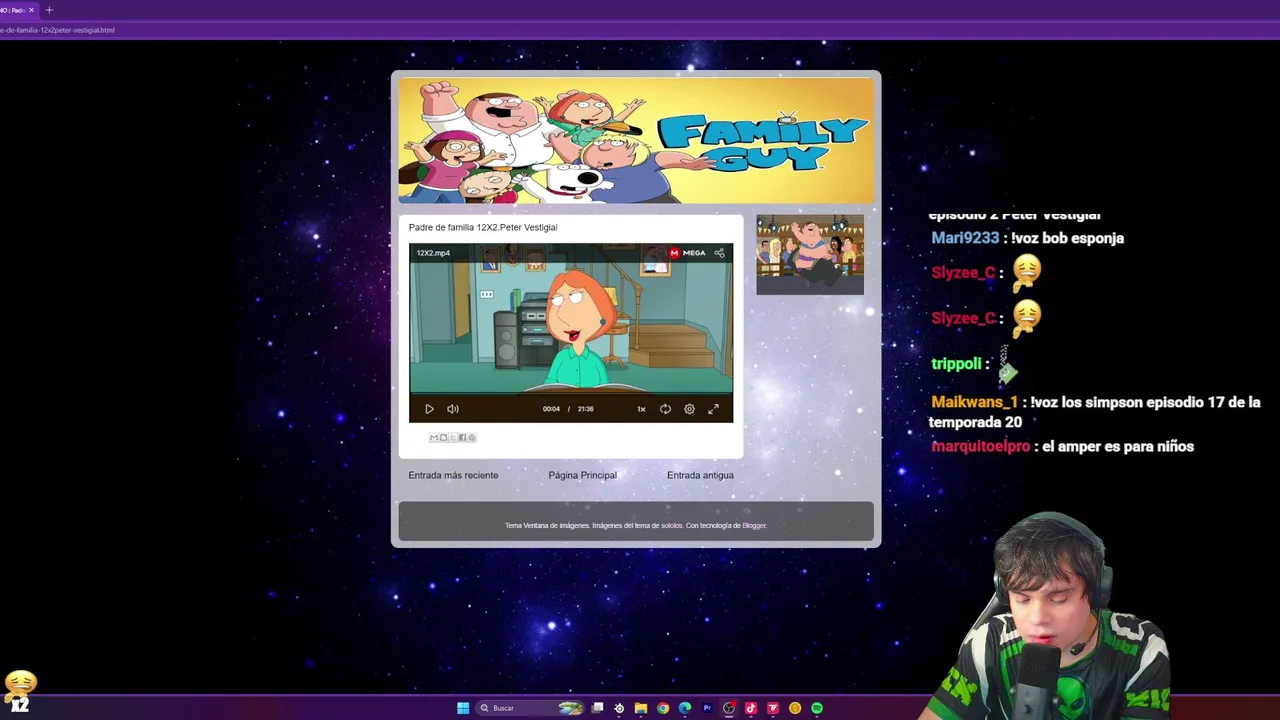The image size is (1280, 720).
Task: Open Microsoft Edge from the taskbar
Action: click(x=685, y=708)
